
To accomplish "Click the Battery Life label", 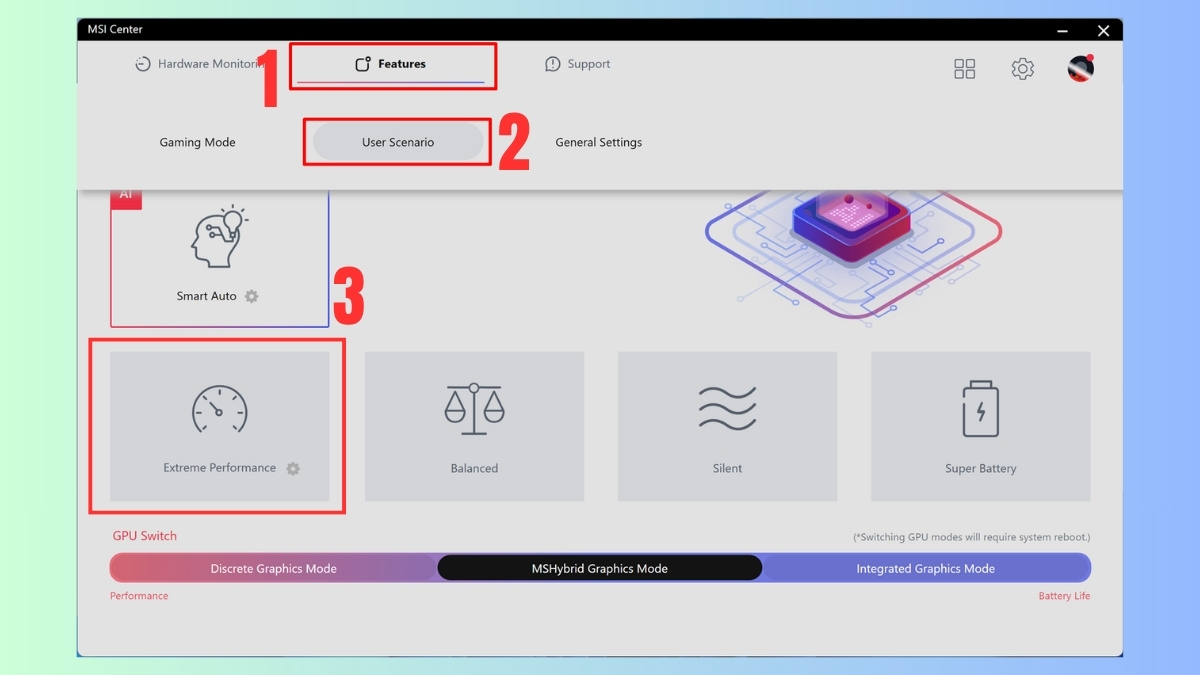I will (1064, 596).
